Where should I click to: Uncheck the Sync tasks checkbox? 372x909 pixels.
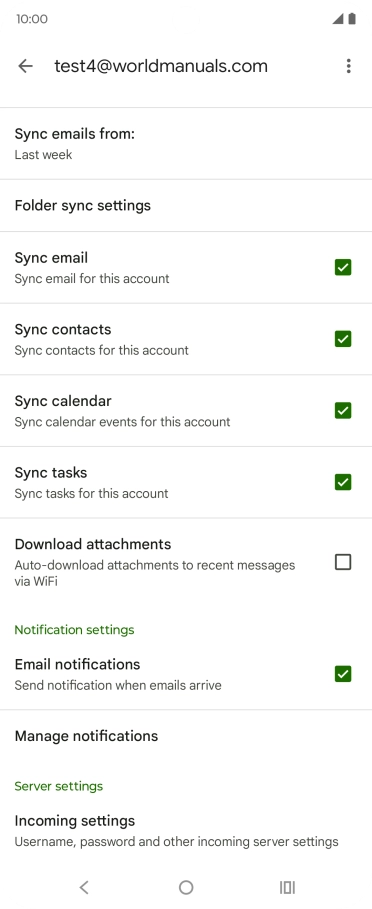click(343, 482)
